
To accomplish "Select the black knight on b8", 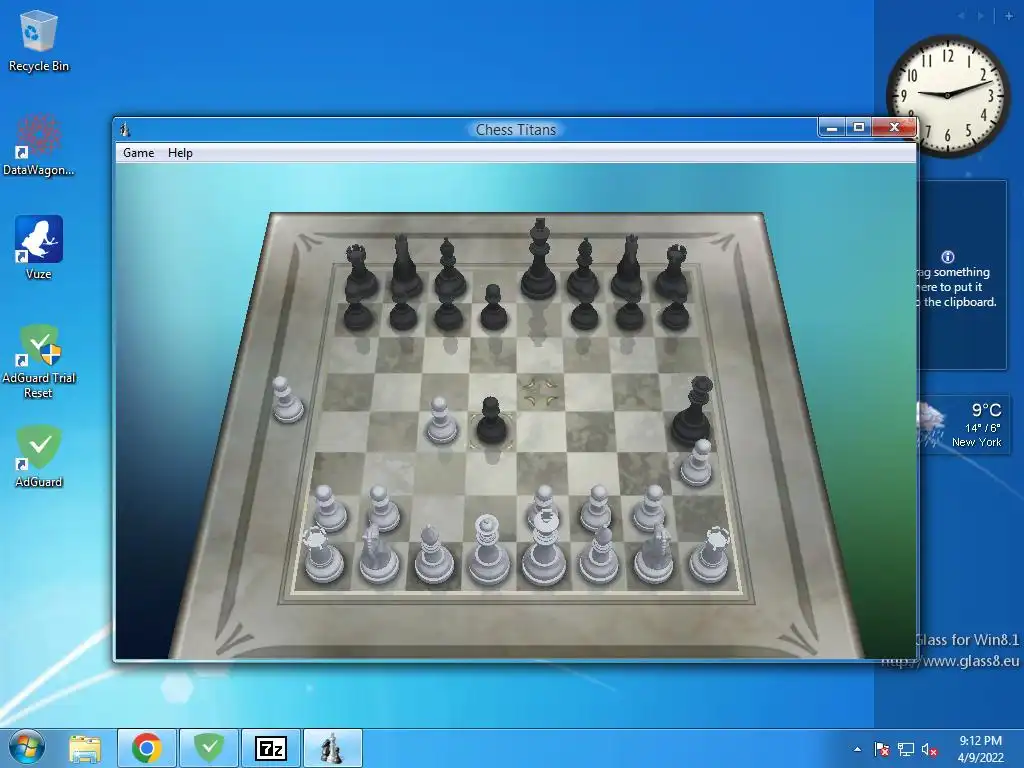I will (405, 266).
